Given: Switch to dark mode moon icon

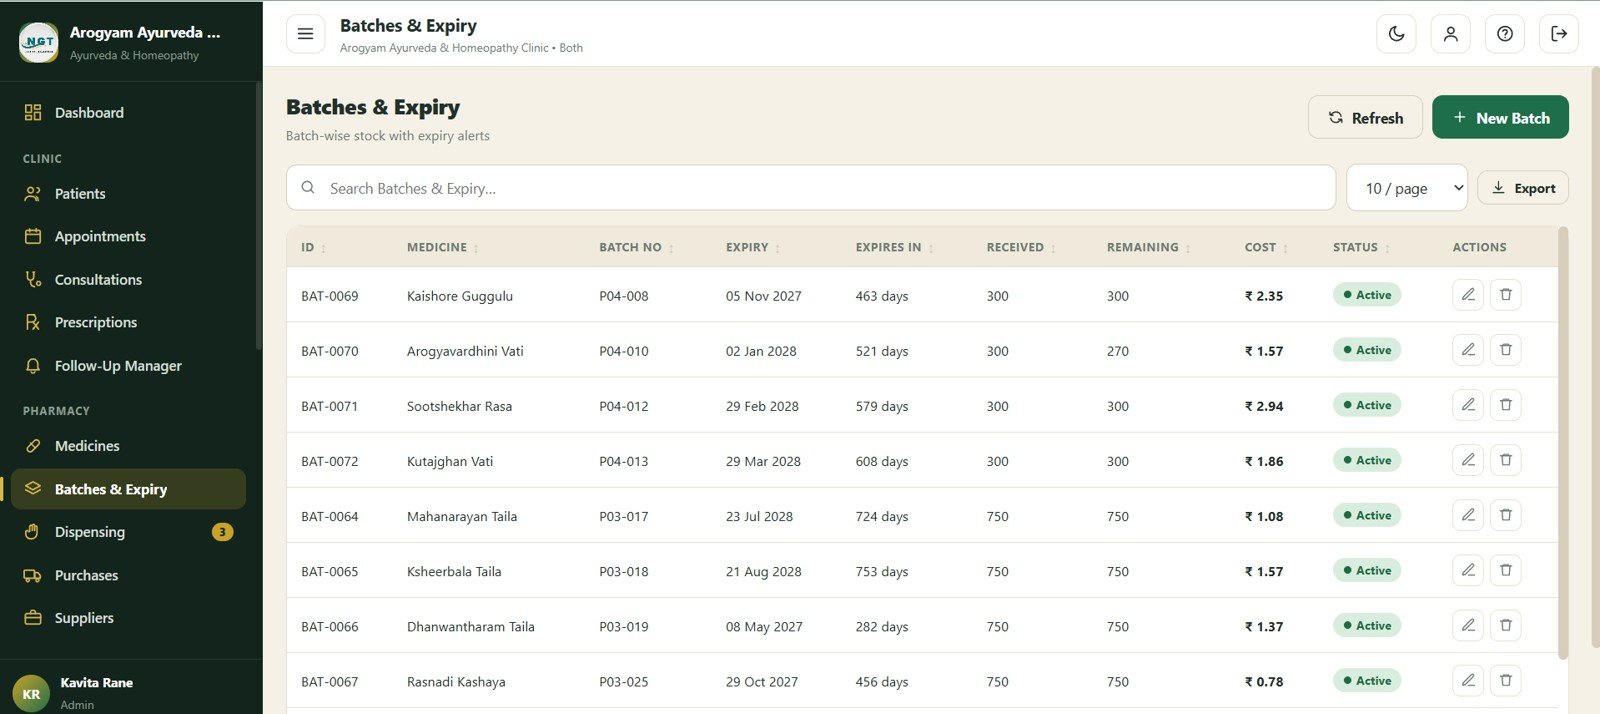Looking at the screenshot, I should [x=1396, y=34].
